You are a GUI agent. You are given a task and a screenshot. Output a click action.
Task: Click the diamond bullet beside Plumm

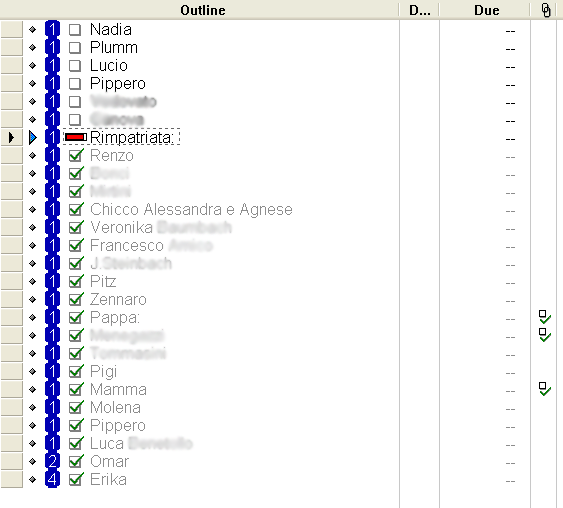(x=33, y=47)
